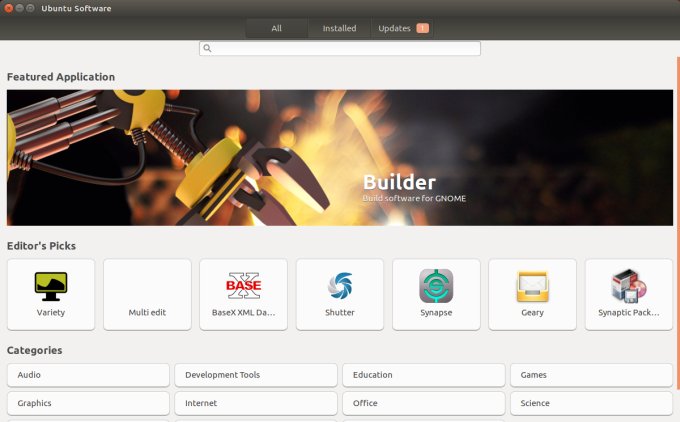Click the Builder featured application banner
This screenshot has height=422, width=680.
click(x=340, y=157)
